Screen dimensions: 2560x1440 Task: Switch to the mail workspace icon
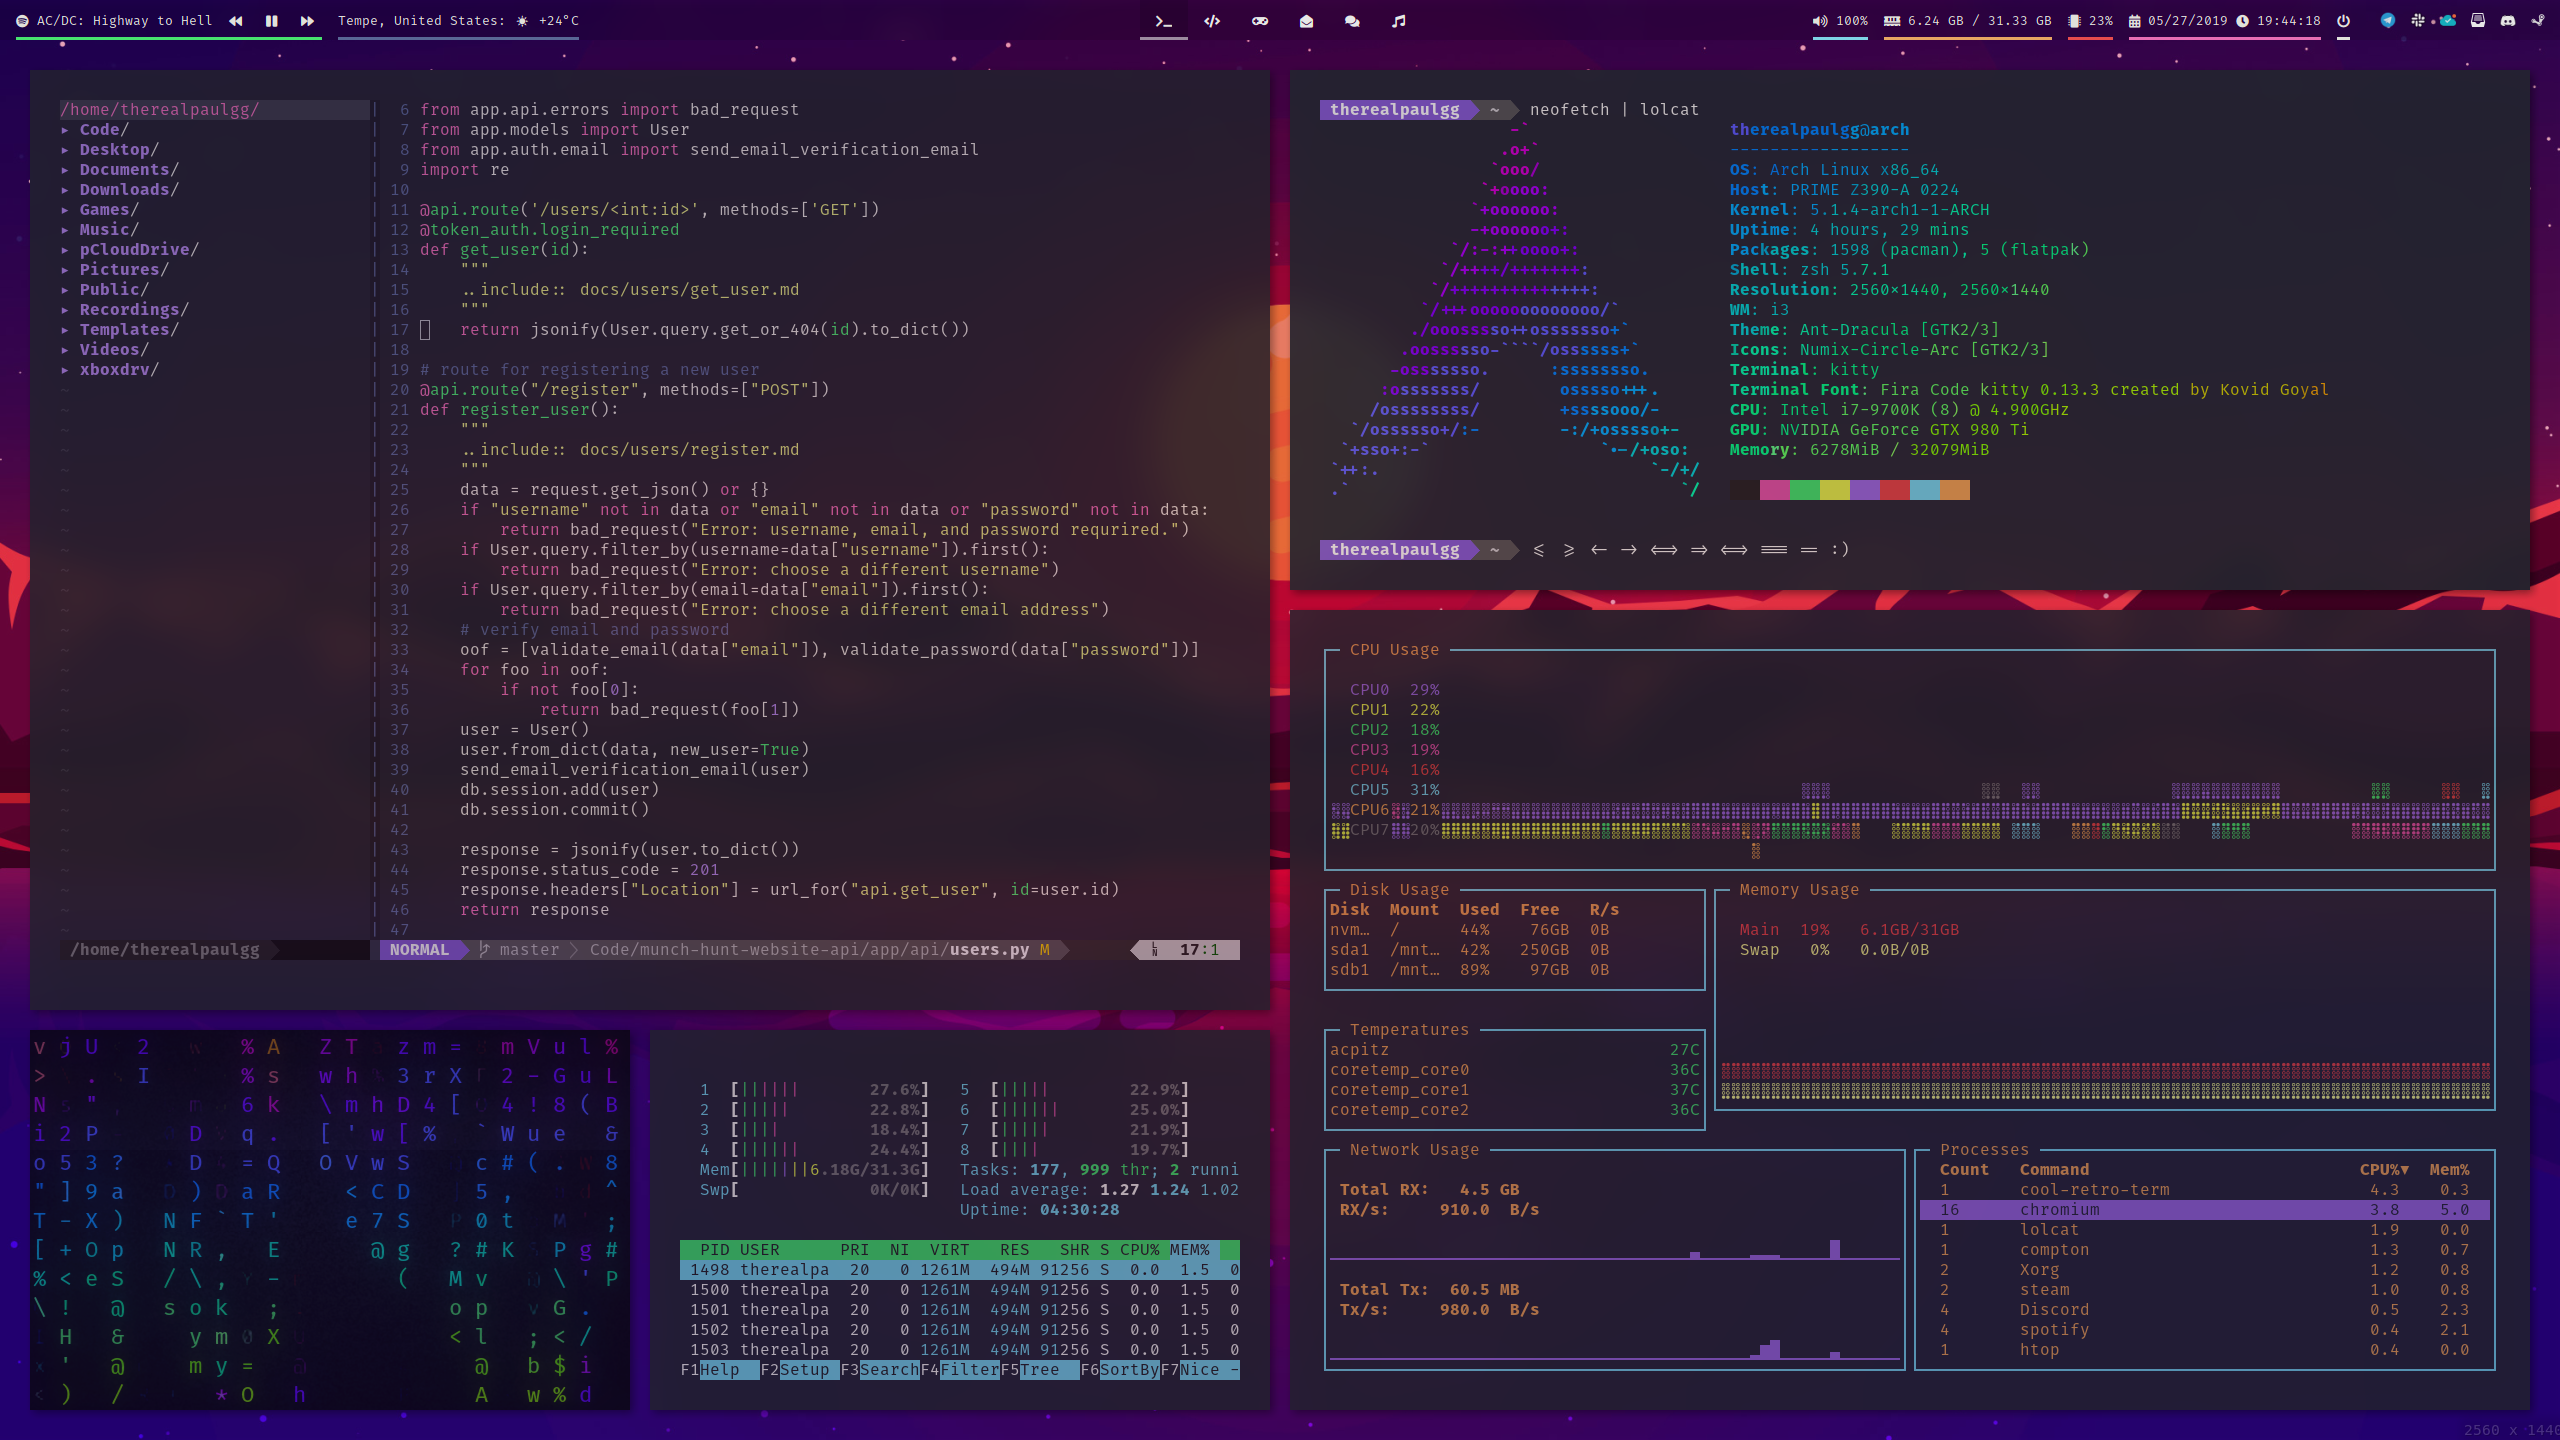[1306, 21]
